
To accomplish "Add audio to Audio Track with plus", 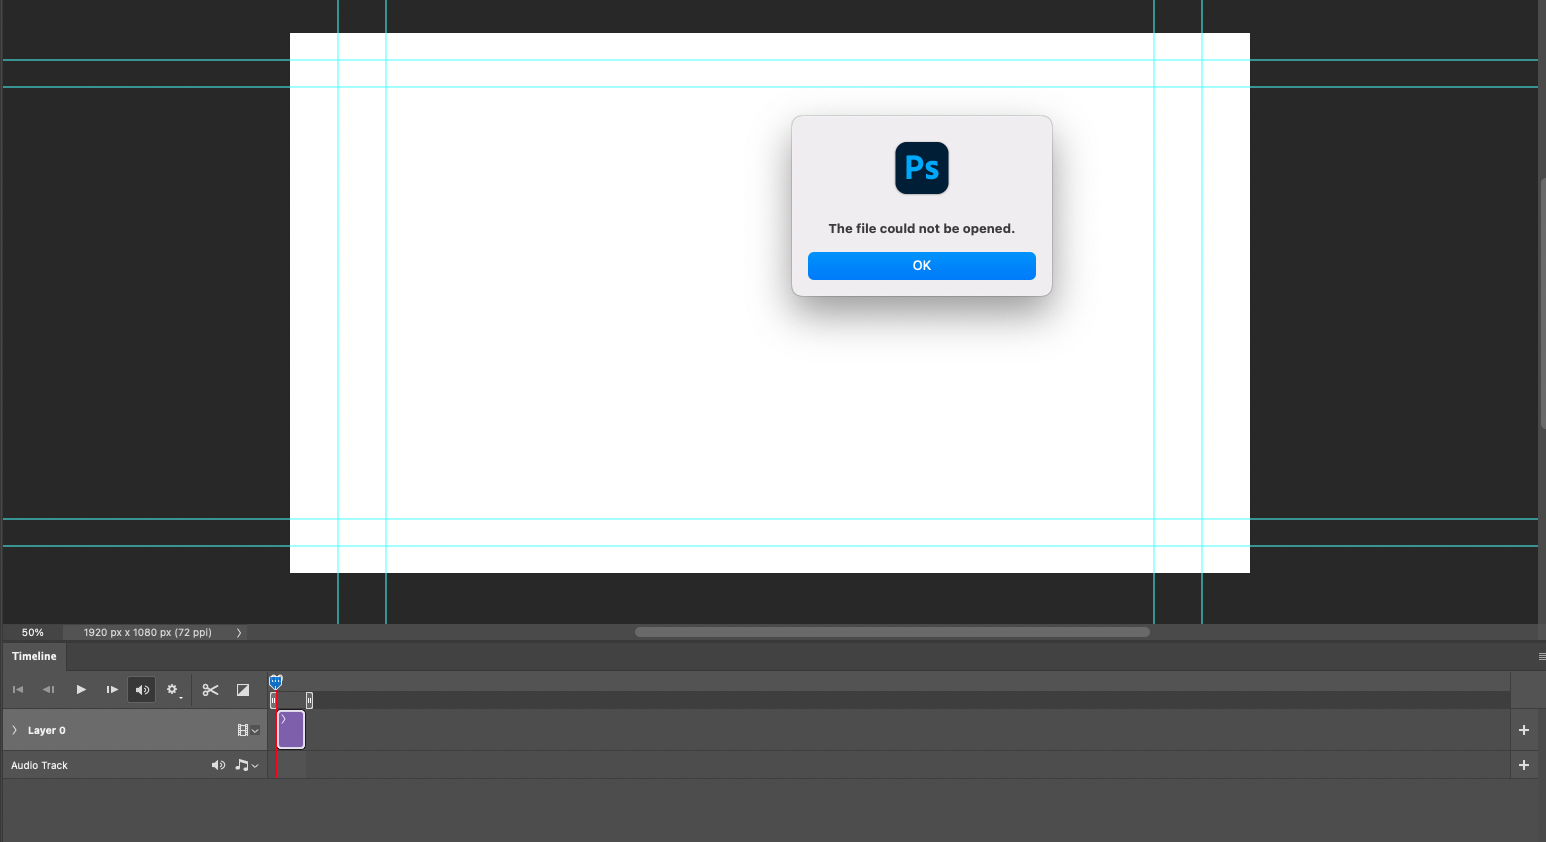I will pyautogui.click(x=1524, y=765).
